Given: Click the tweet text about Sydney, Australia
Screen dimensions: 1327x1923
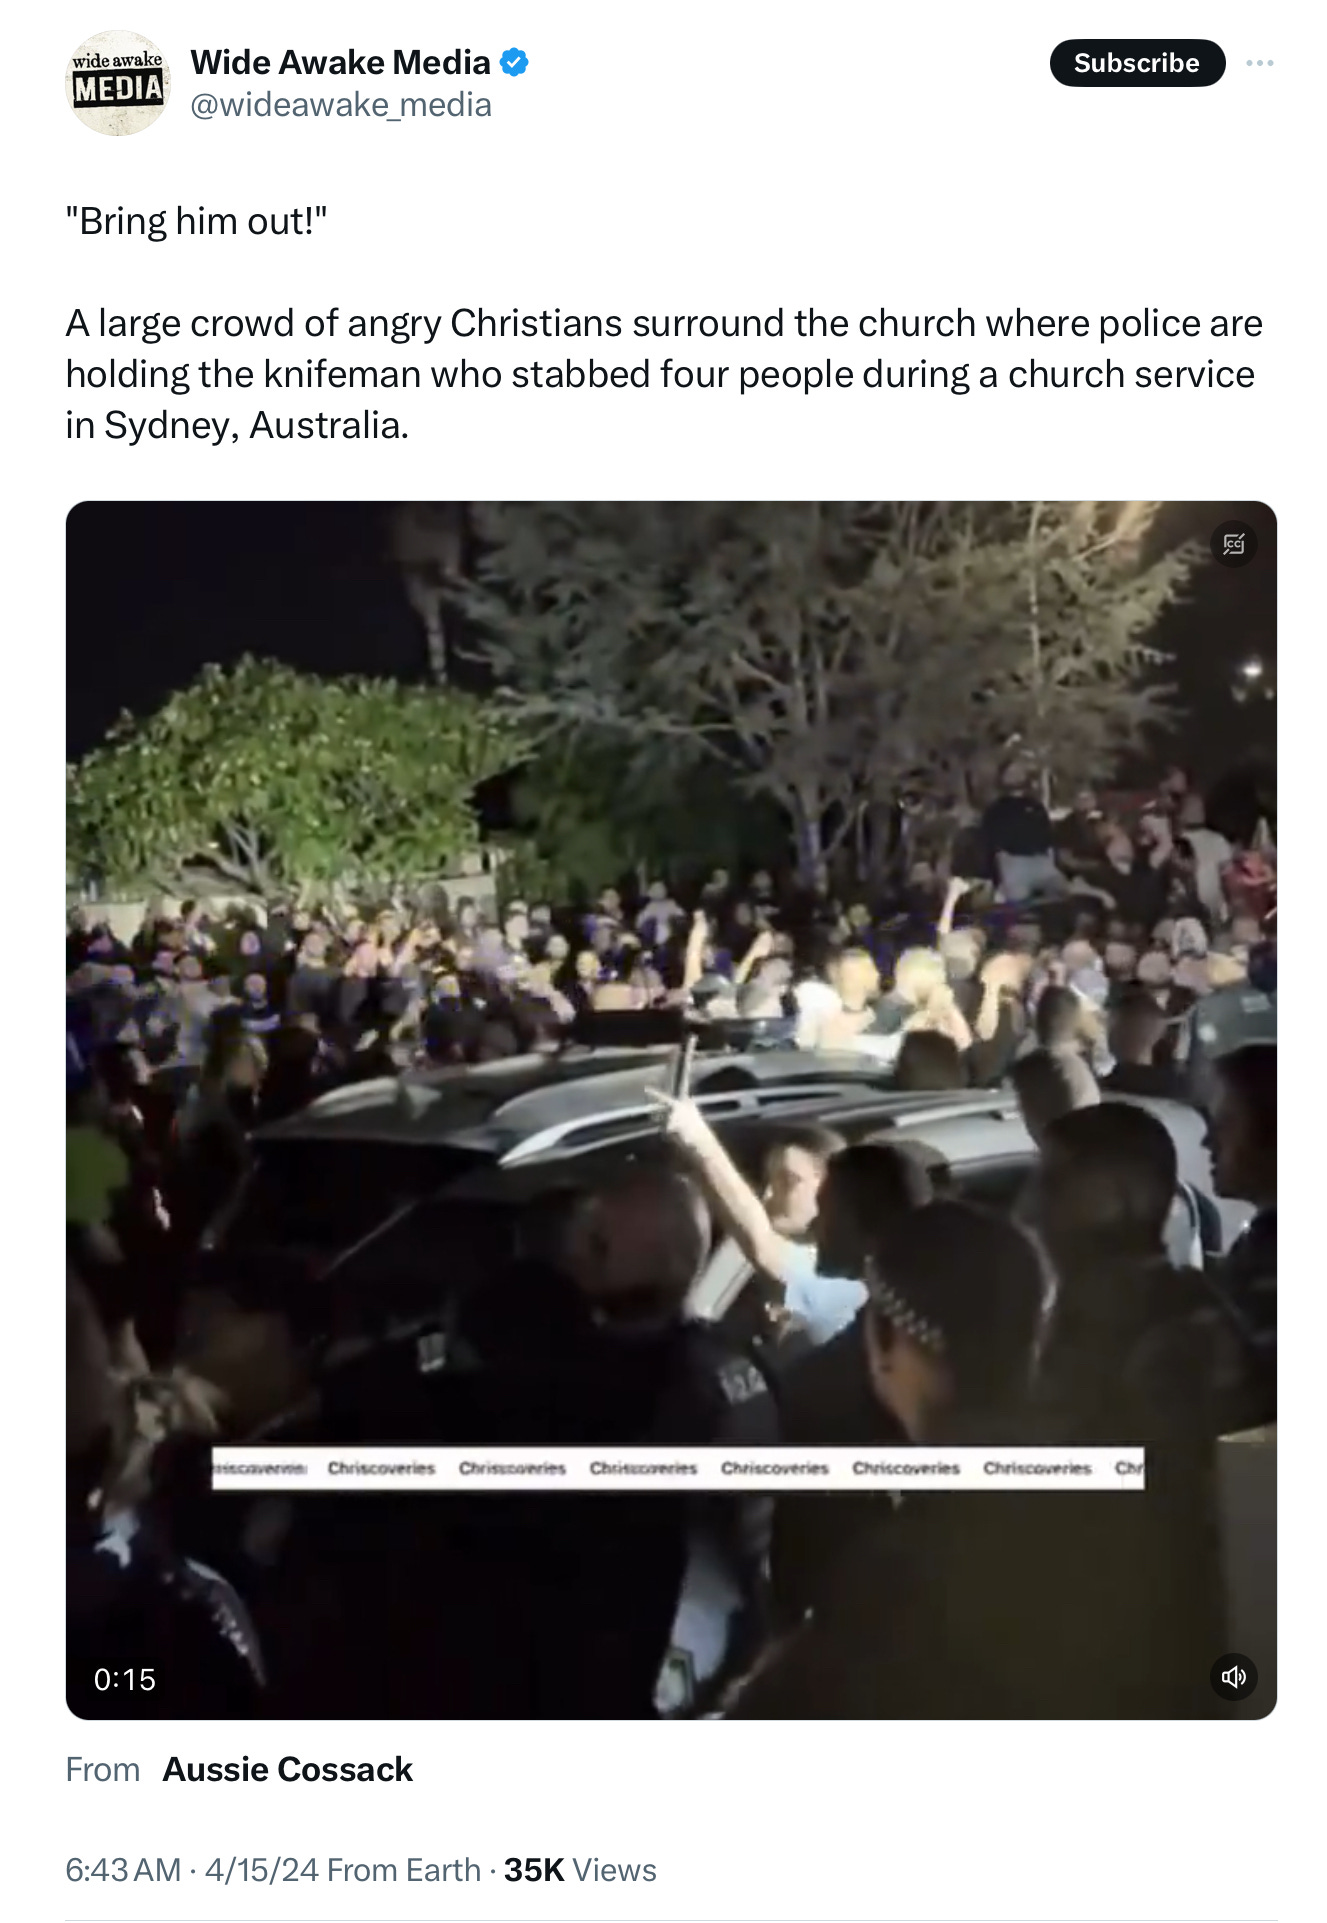Looking at the screenshot, I should 664,374.
